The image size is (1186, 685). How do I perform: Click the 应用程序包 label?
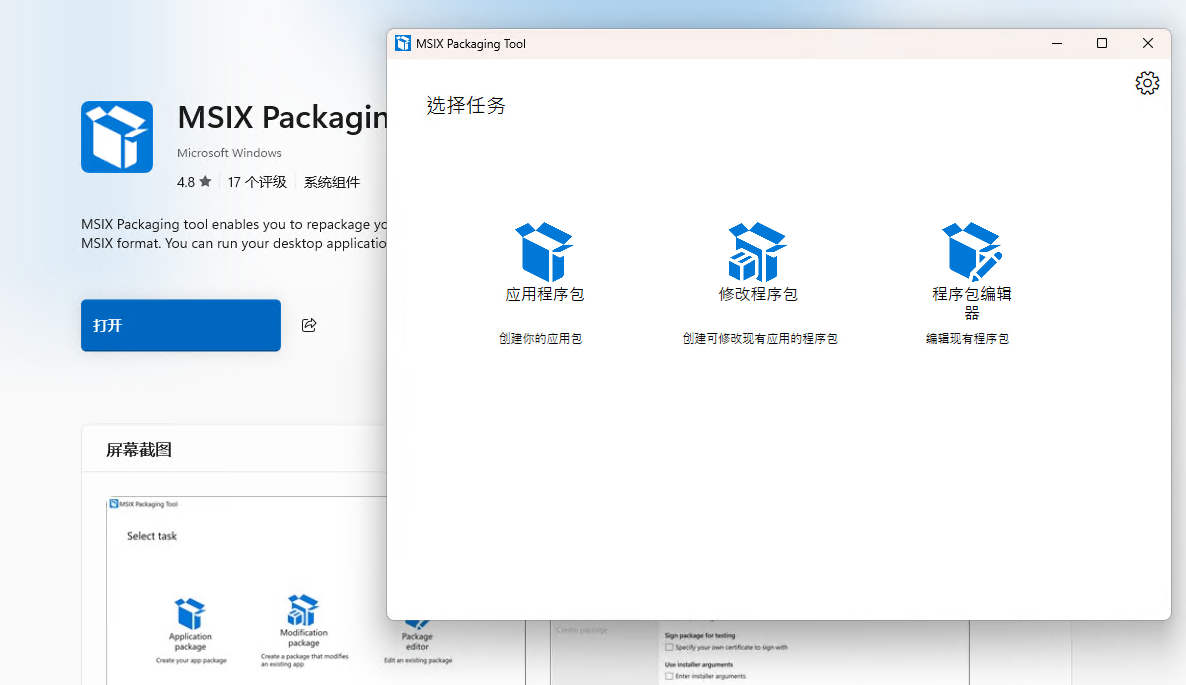pyautogui.click(x=545, y=294)
